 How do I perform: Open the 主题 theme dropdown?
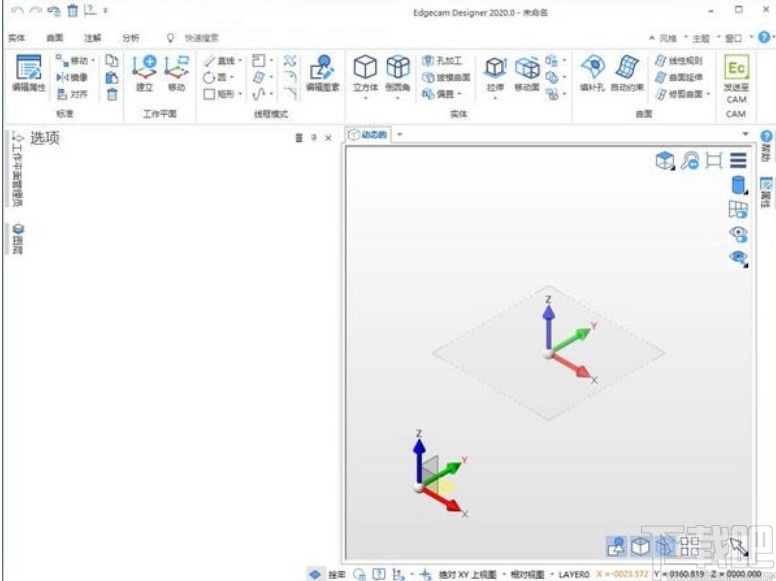pos(705,38)
